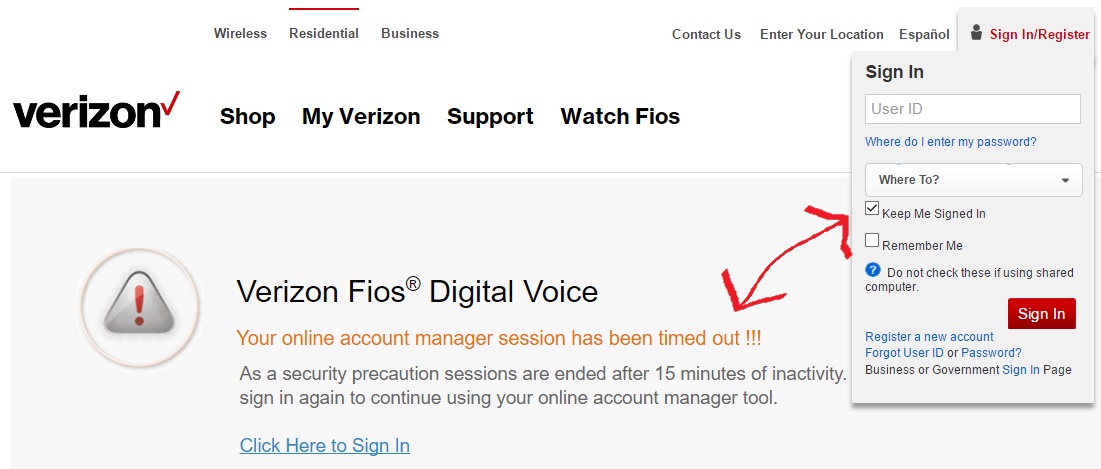This screenshot has width=1101, height=469.
Task: Switch to the Business tab
Action: click(410, 33)
